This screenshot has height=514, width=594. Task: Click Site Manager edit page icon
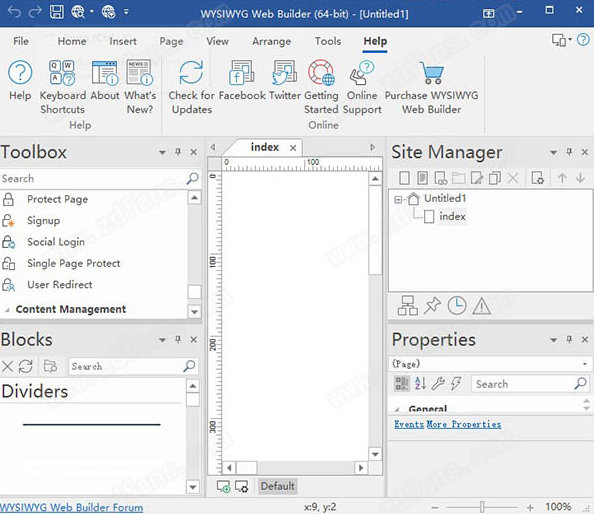click(477, 178)
